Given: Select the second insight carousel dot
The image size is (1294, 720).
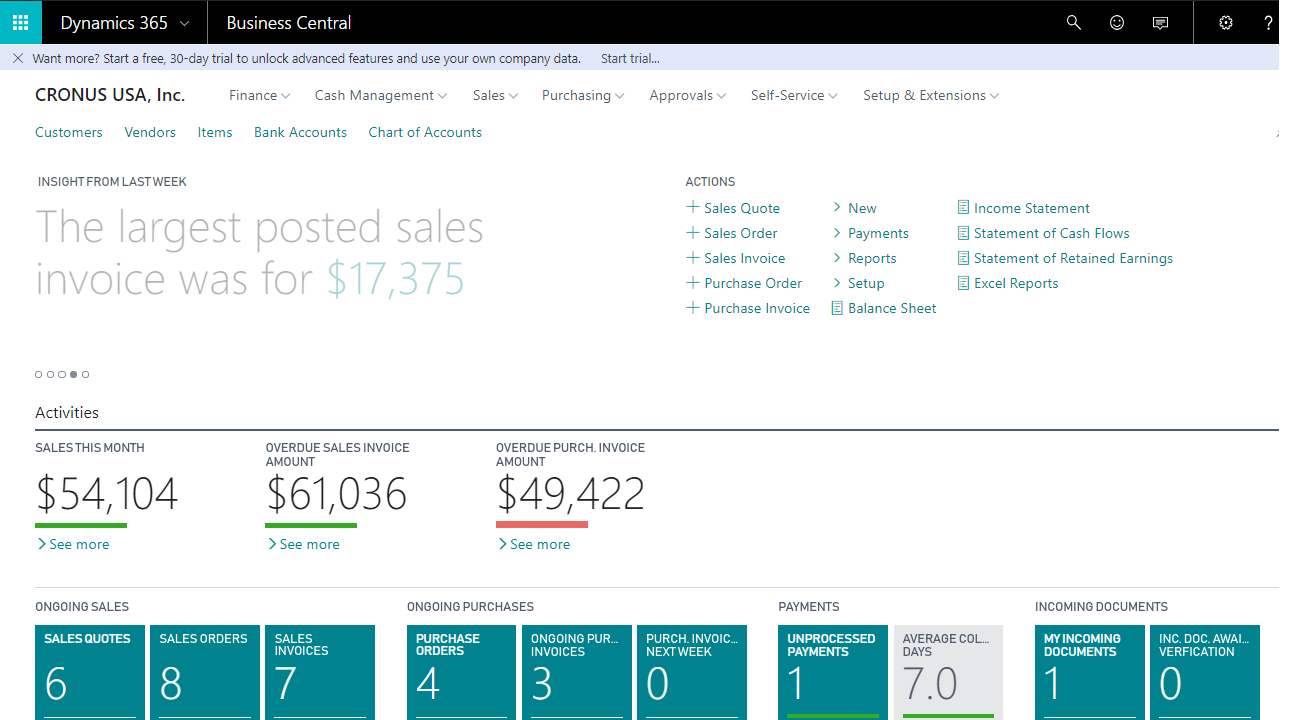Looking at the screenshot, I should point(50,374).
